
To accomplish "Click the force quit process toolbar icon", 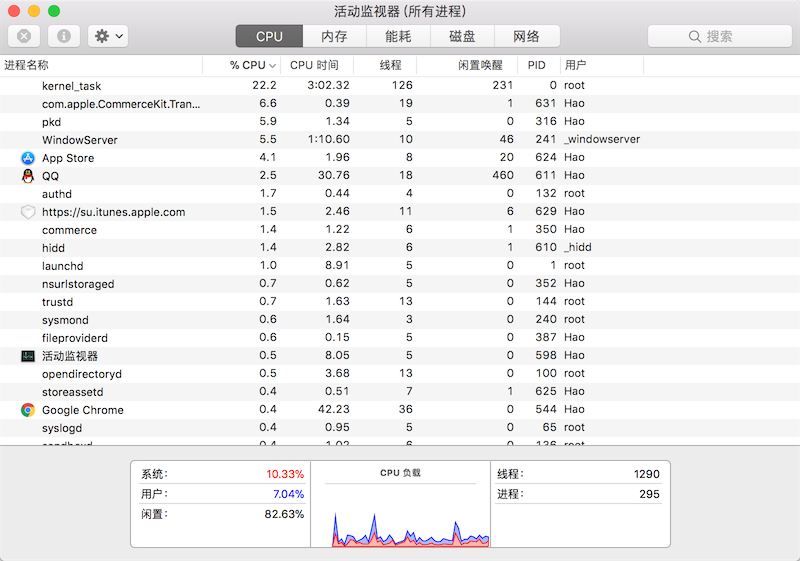I will [x=24, y=36].
